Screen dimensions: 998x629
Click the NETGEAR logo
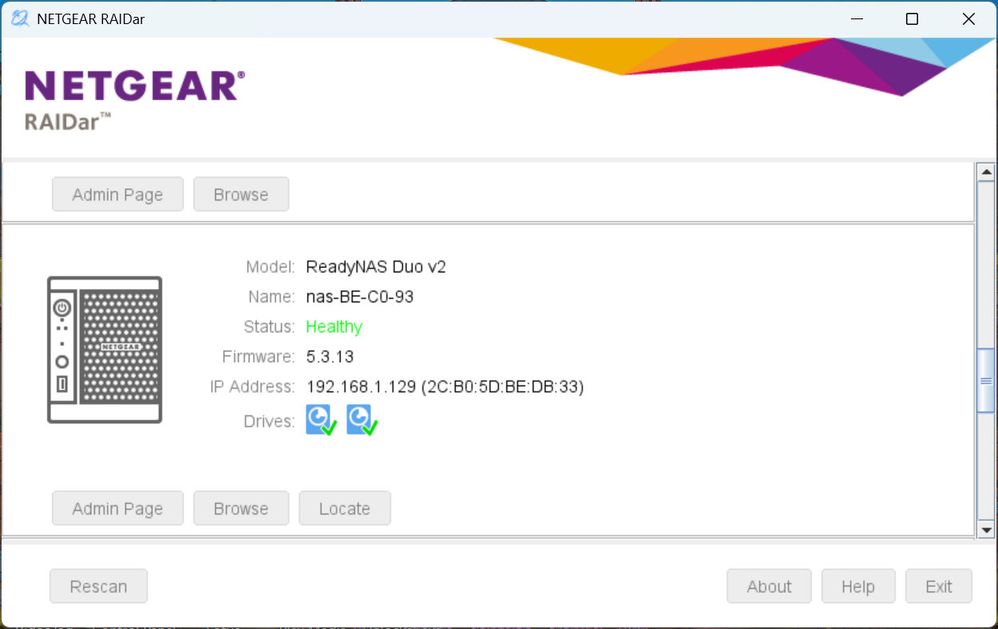point(134,86)
